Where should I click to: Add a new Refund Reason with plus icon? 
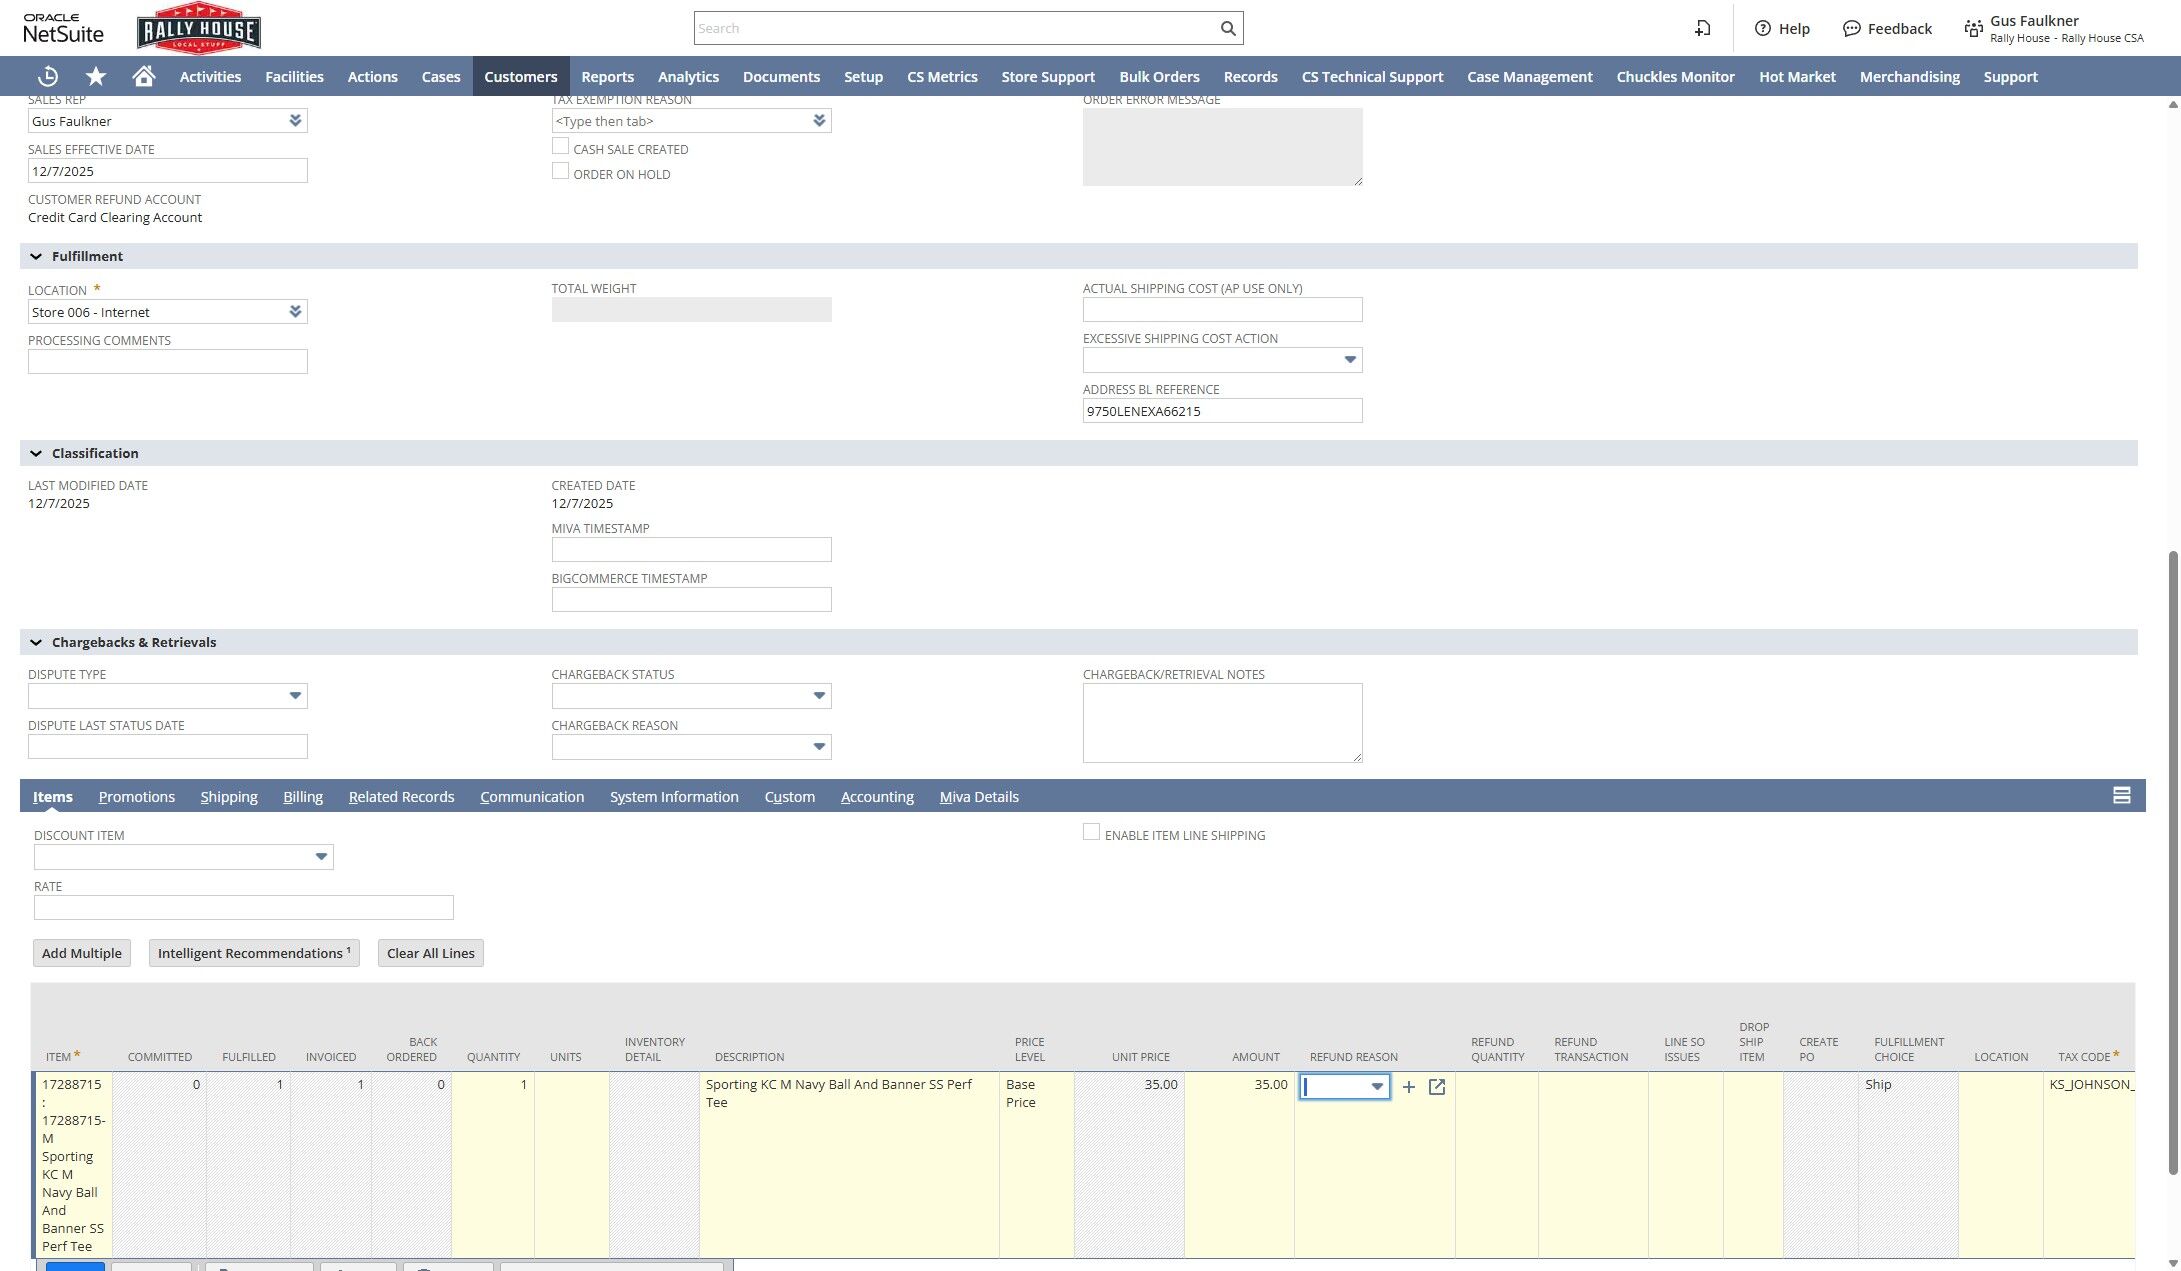pos(1409,1087)
